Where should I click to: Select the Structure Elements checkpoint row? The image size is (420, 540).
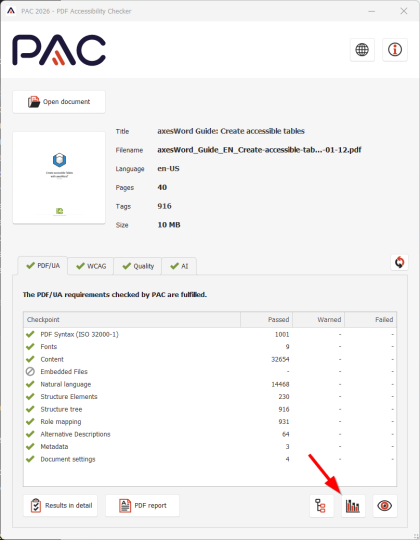coord(210,396)
